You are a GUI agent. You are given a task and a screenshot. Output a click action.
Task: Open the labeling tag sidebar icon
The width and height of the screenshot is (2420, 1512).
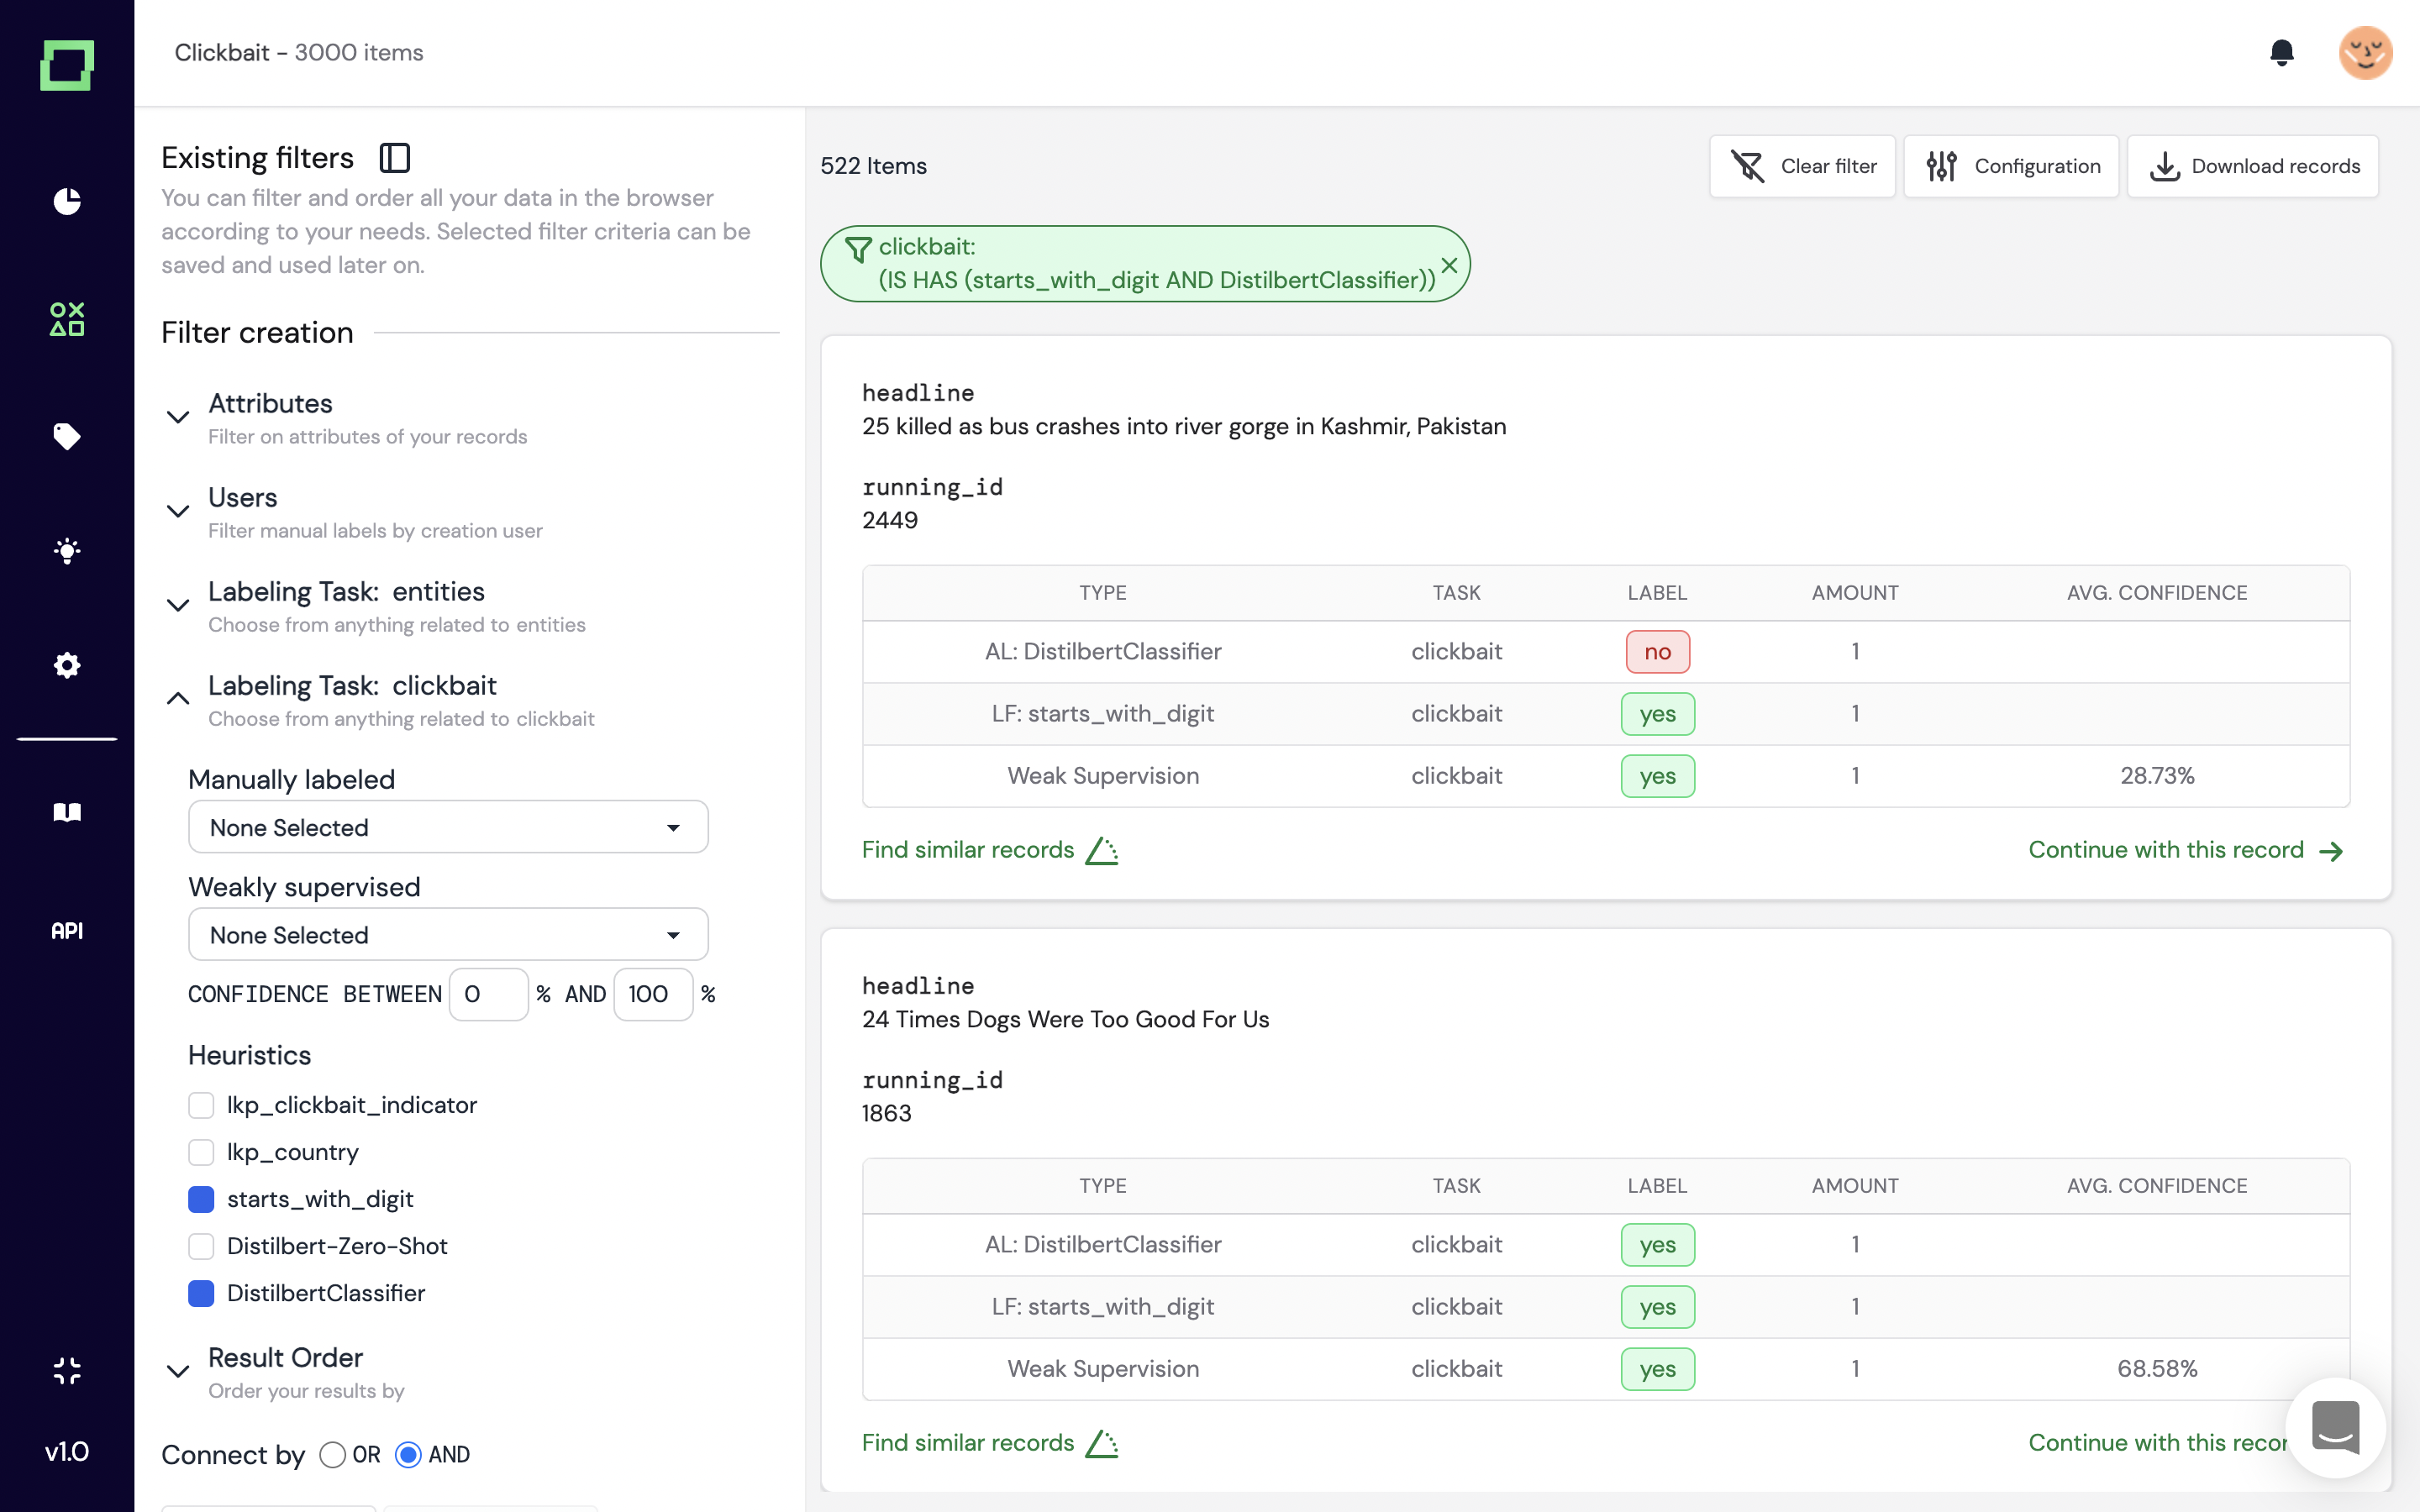[67, 436]
